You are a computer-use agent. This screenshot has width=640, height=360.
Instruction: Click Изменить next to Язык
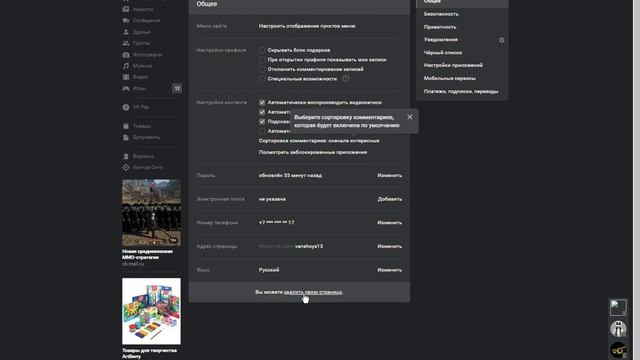pyautogui.click(x=389, y=270)
